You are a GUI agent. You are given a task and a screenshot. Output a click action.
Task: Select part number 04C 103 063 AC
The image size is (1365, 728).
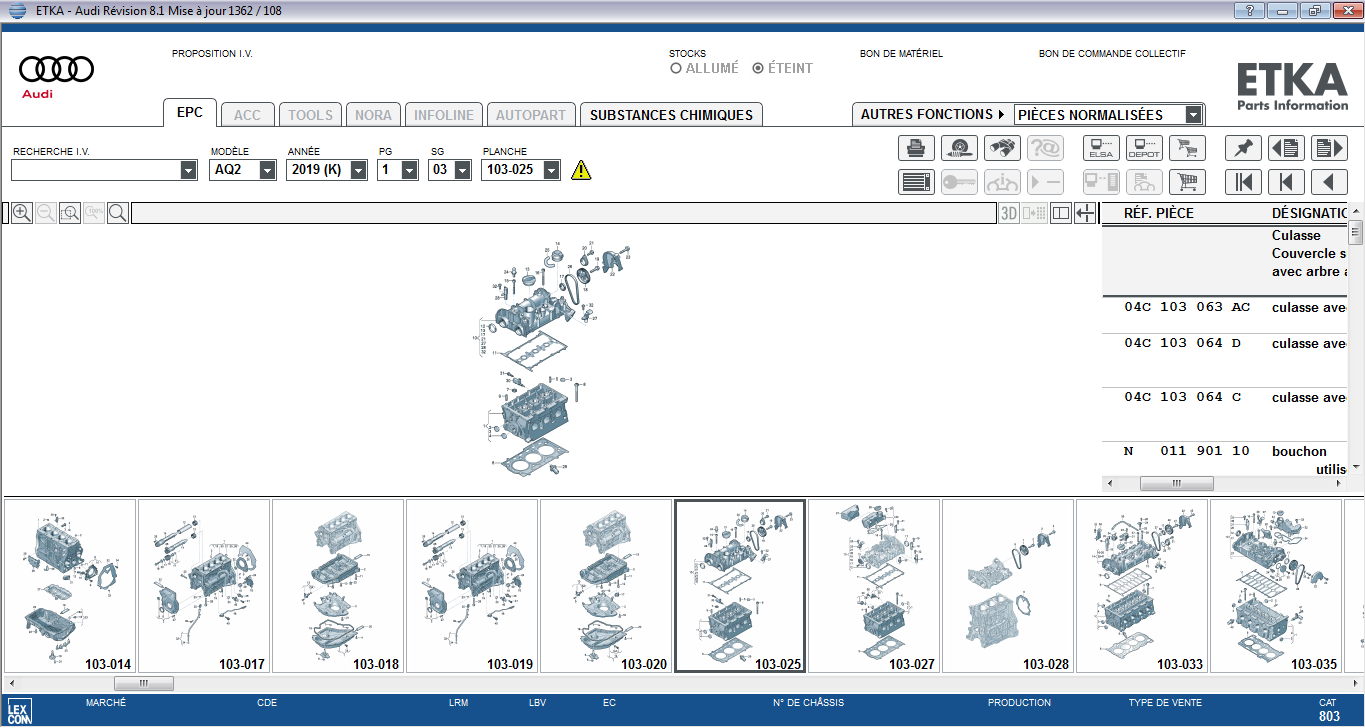[x=1187, y=307]
